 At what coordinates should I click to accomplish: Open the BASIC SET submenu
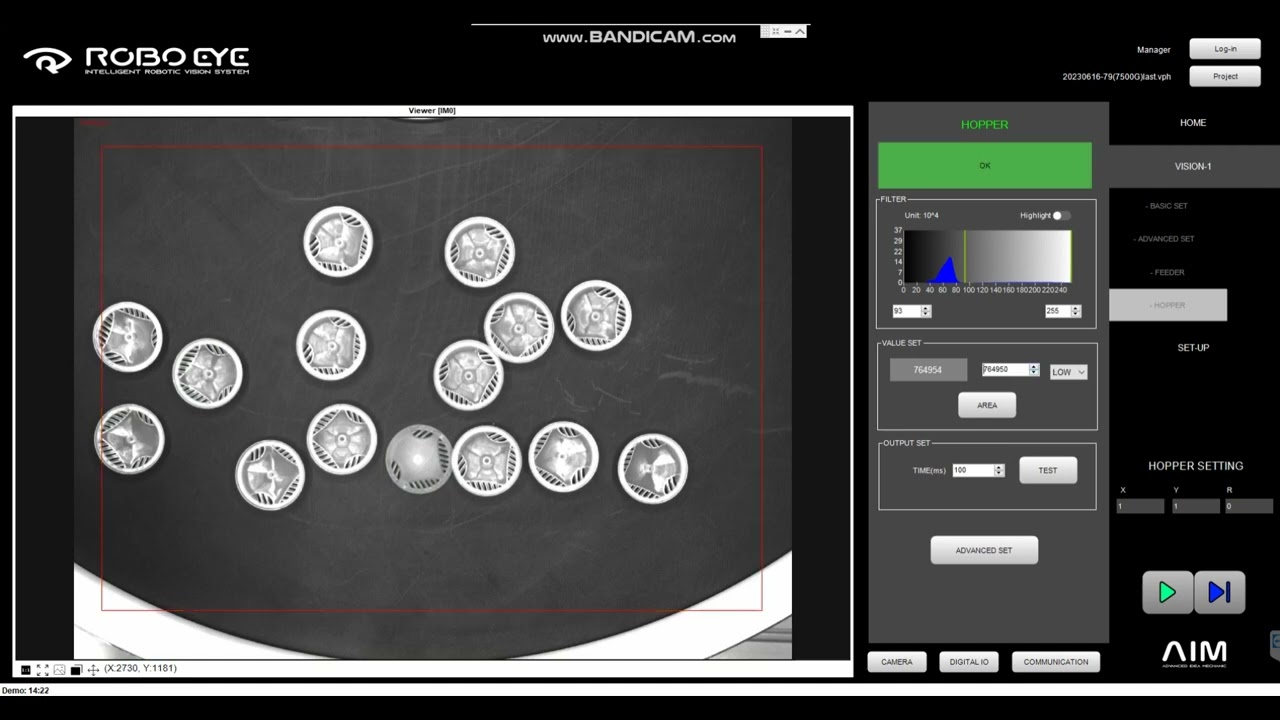[x=1167, y=206]
